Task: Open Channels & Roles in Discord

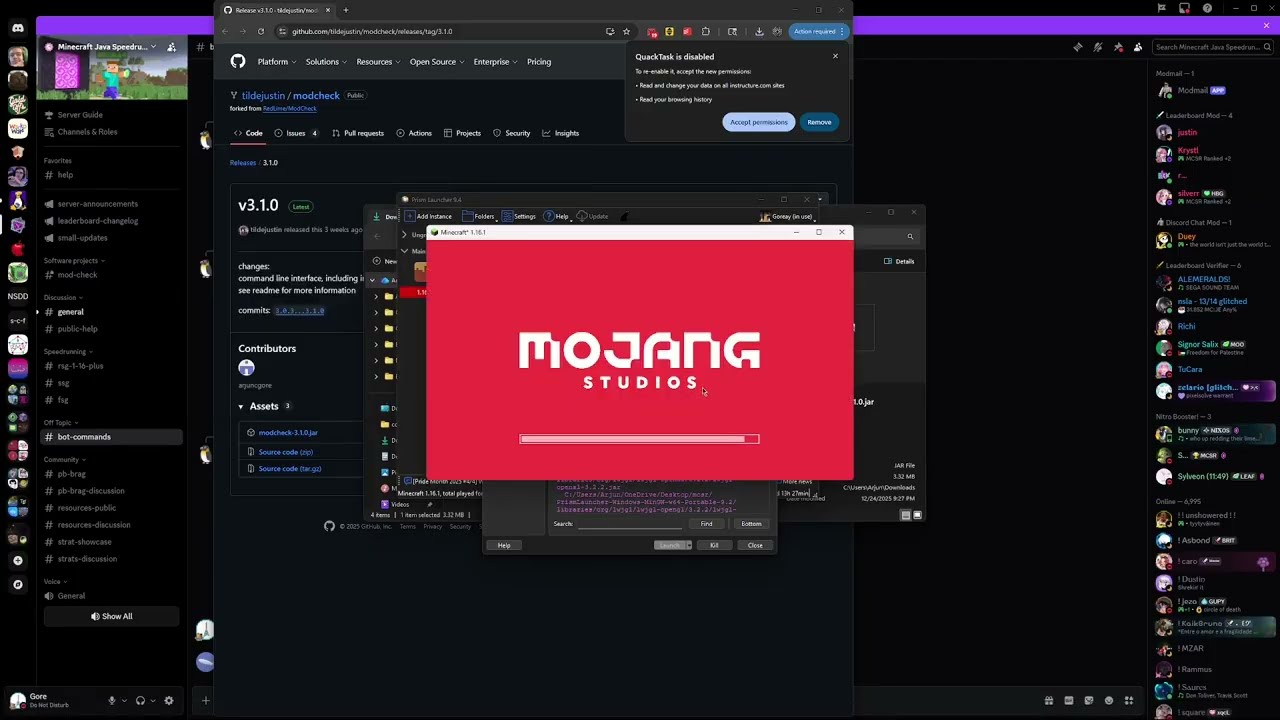Action: (87, 132)
